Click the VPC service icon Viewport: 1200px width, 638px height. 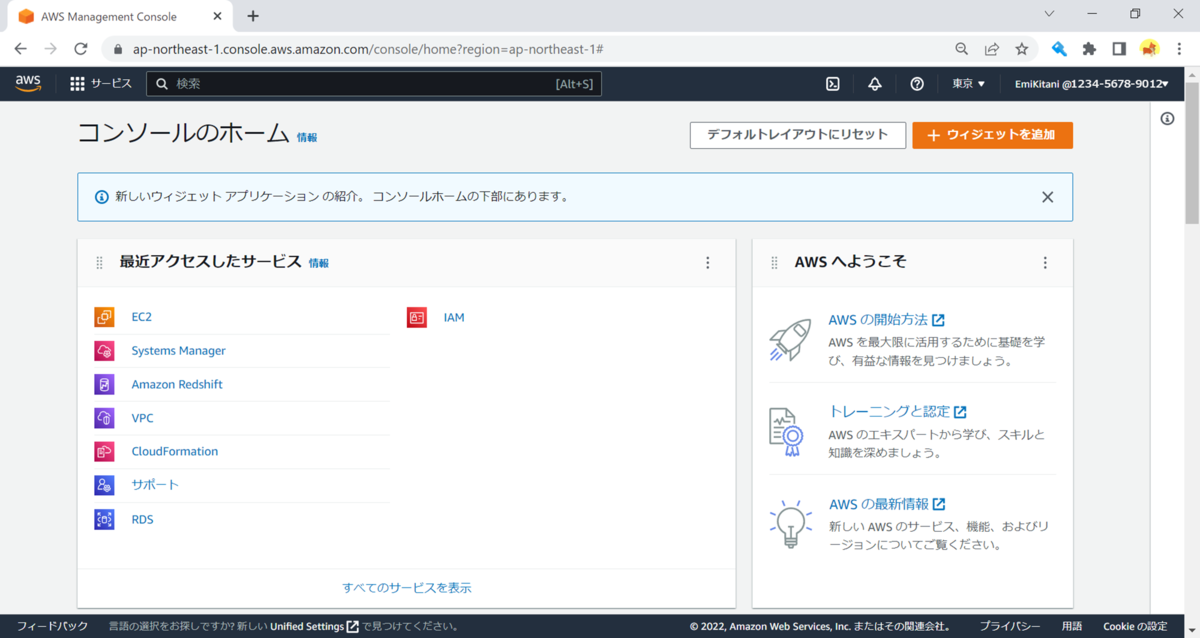(x=105, y=418)
